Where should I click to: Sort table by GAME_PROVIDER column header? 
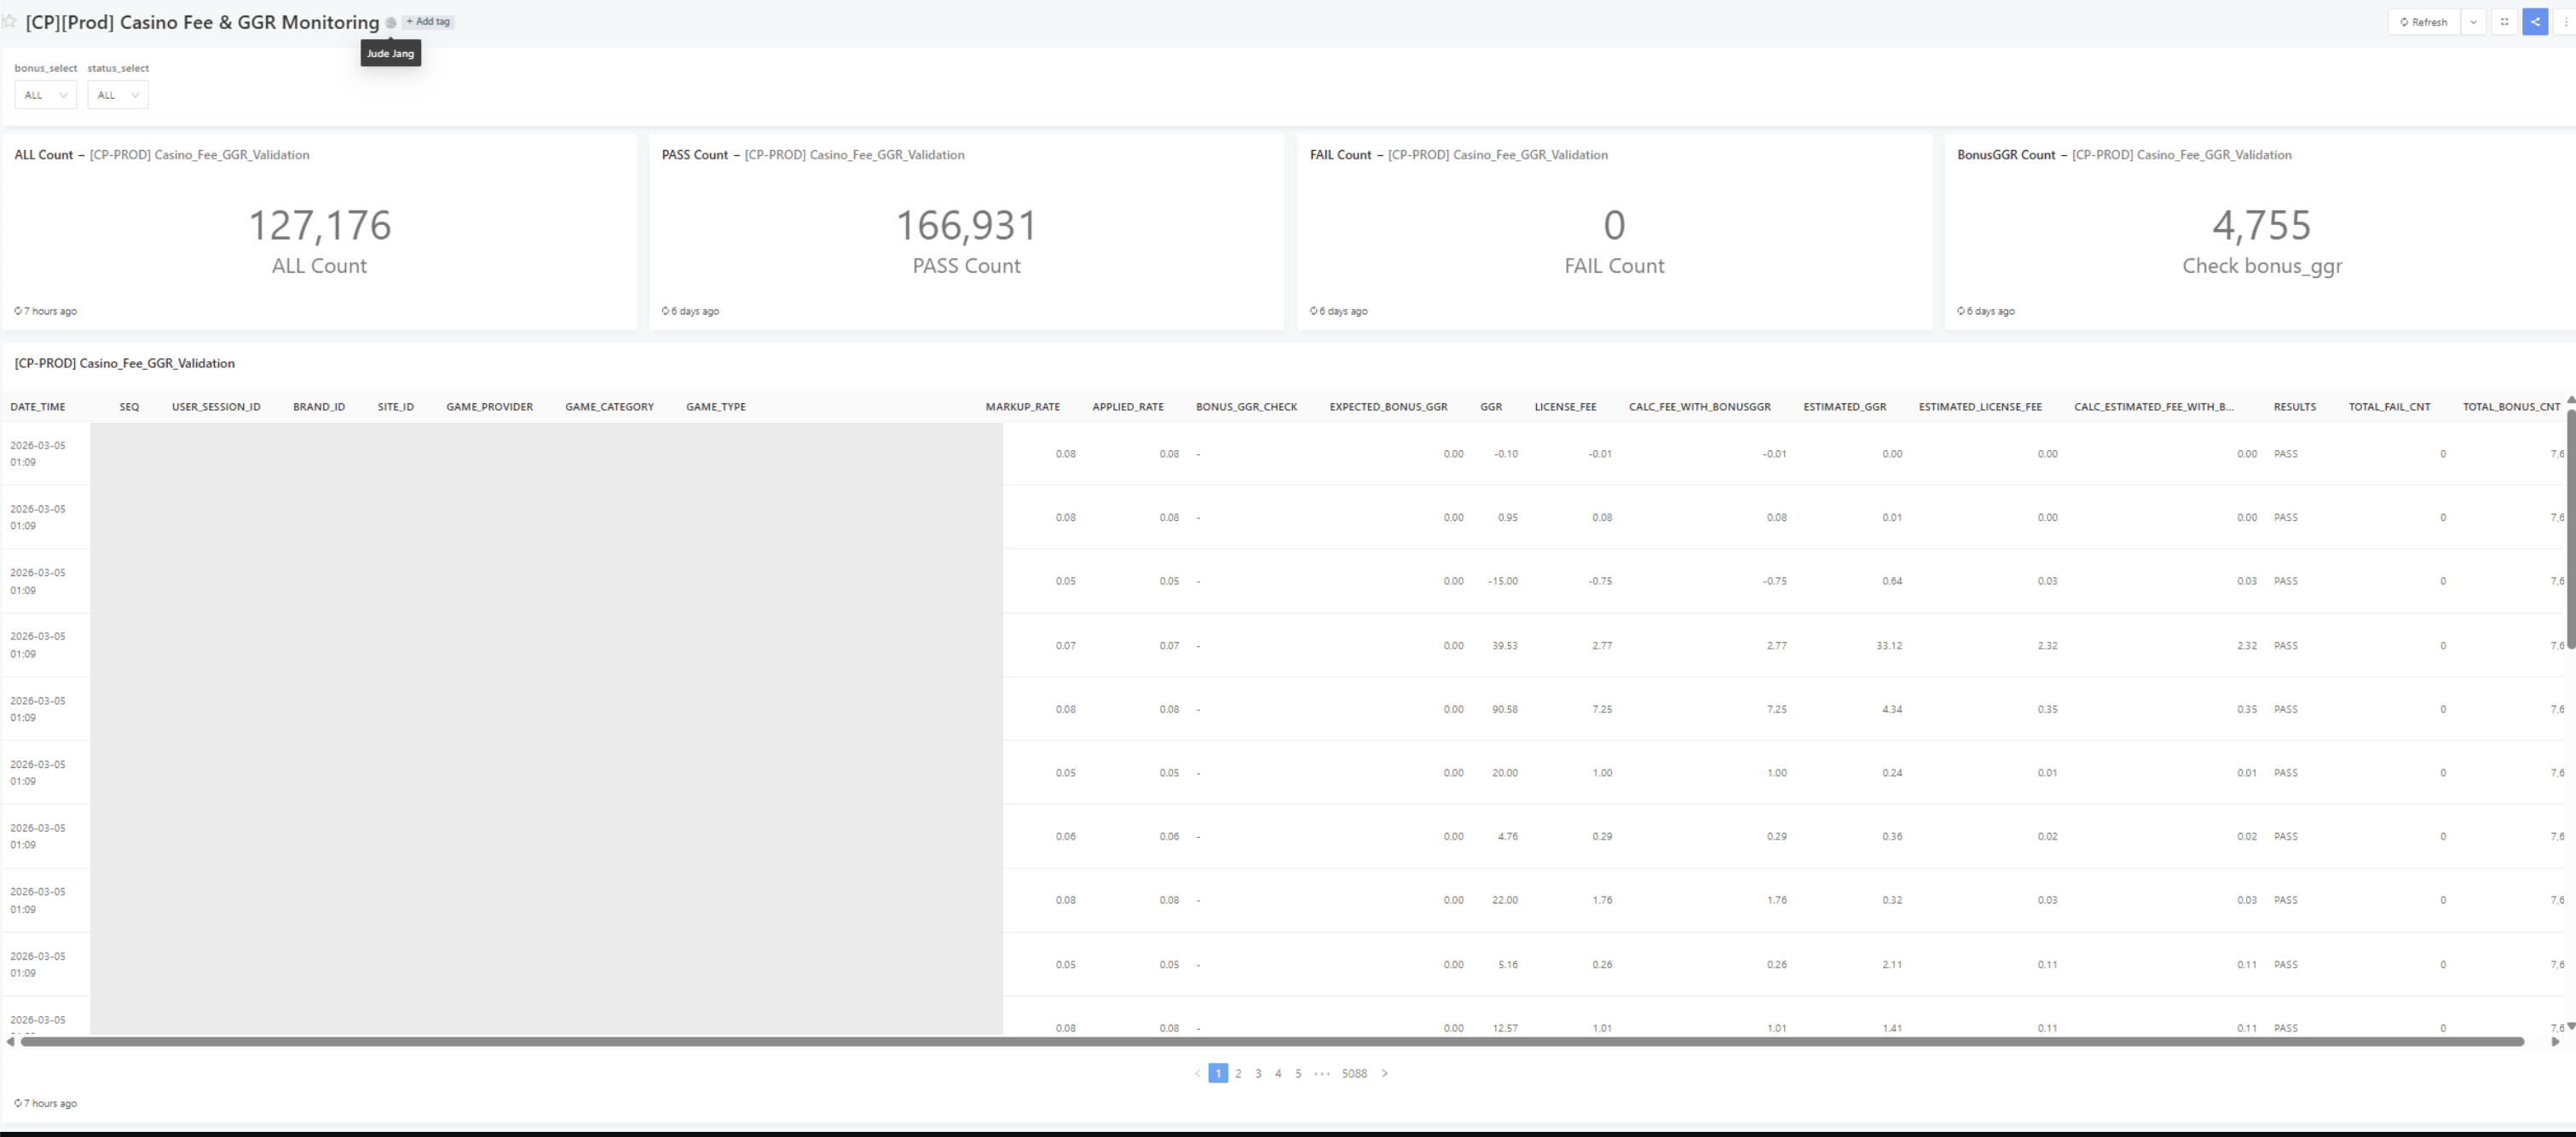coord(490,407)
